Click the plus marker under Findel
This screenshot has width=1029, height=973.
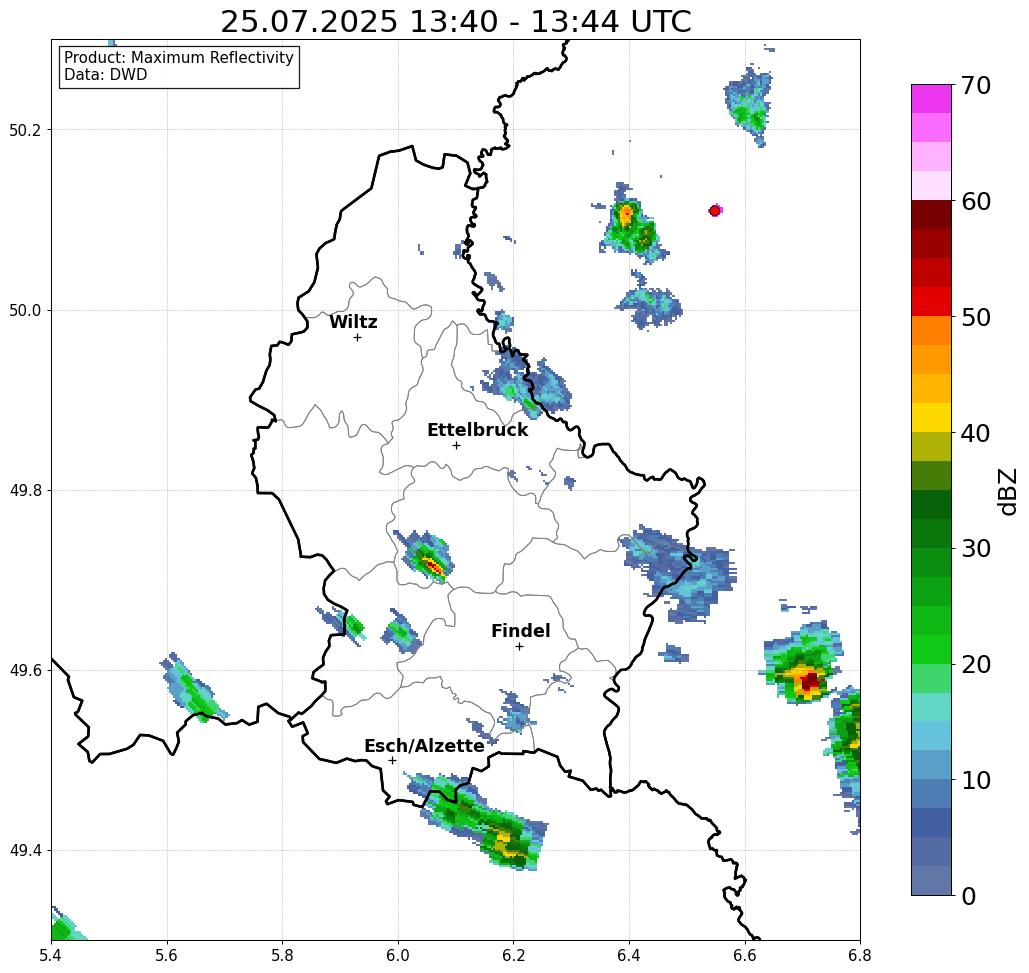[519, 646]
